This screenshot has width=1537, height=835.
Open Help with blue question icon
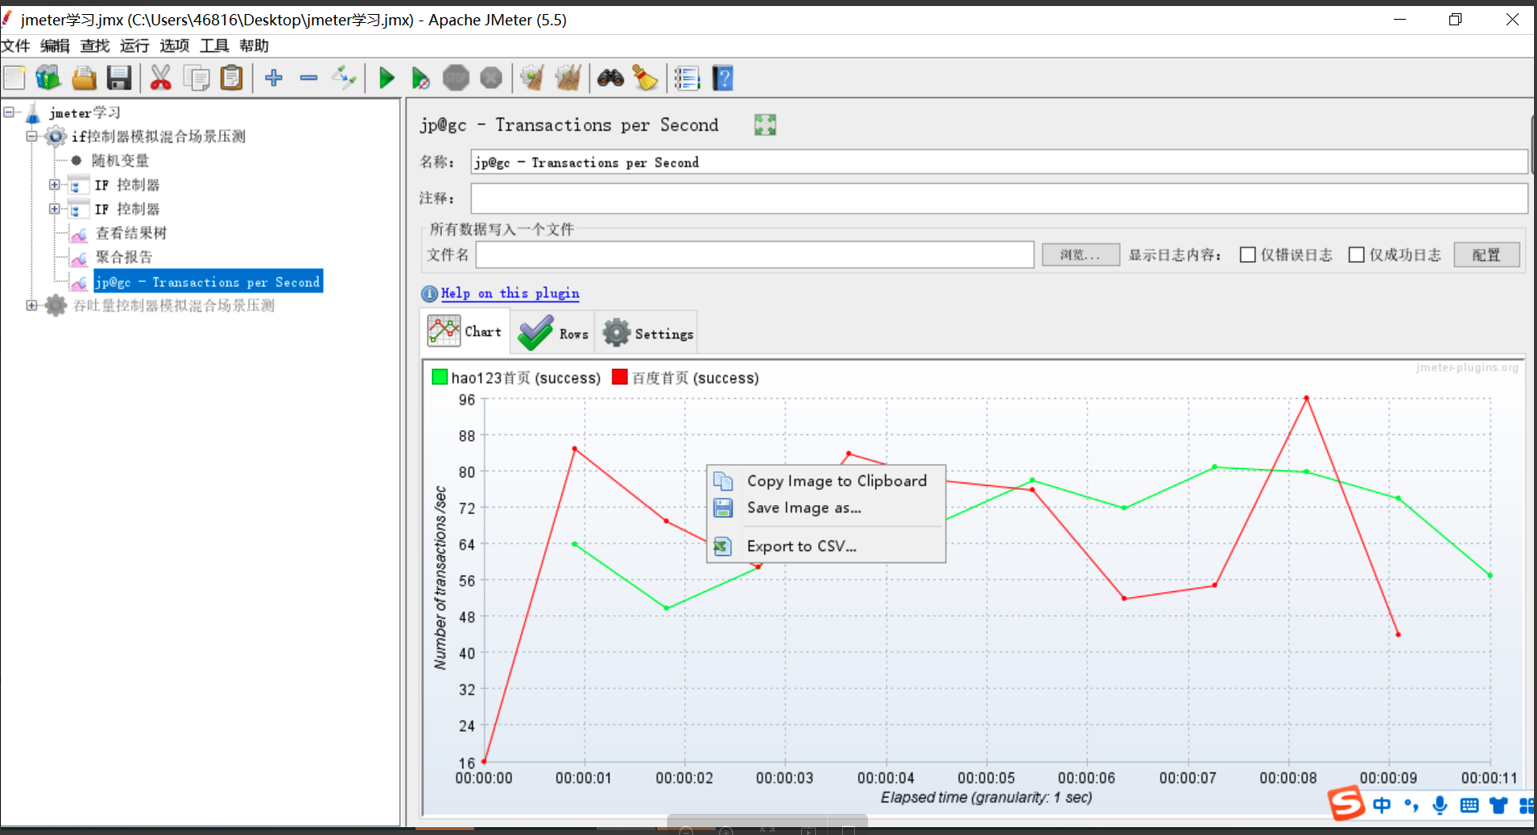click(723, 78)
